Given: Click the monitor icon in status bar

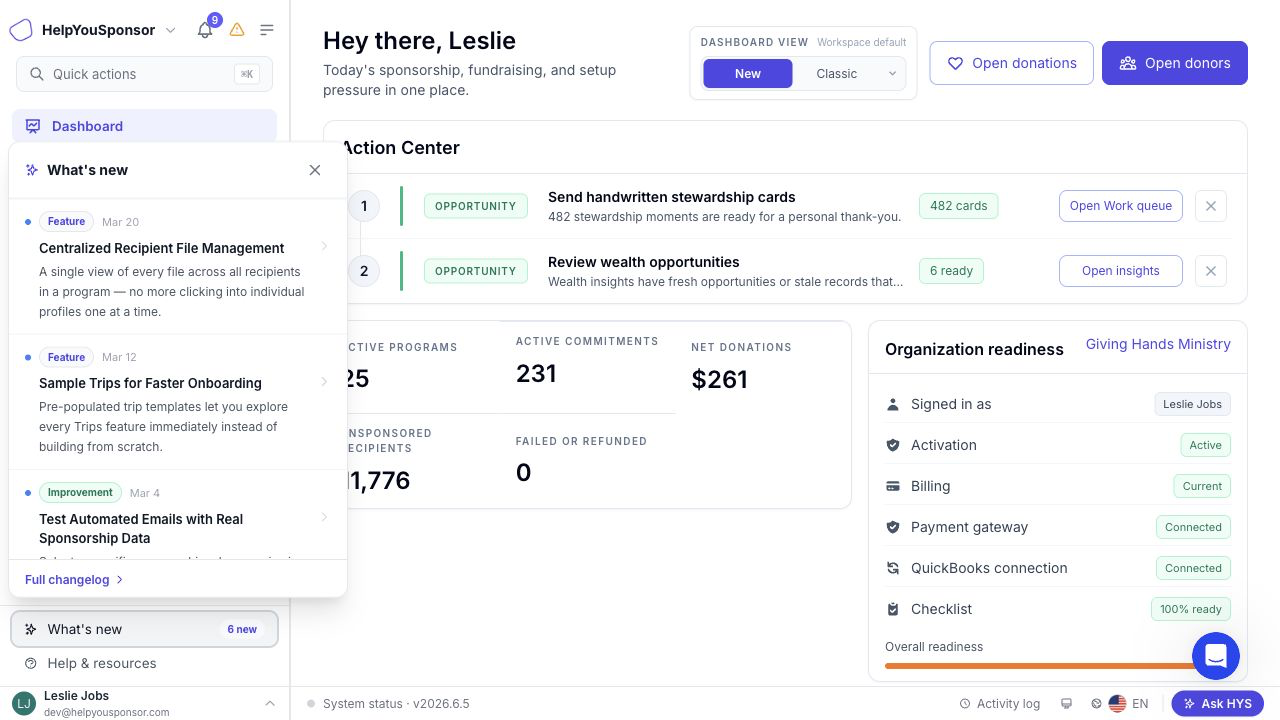Looking at the screenshot, I should (x=1067, y=704).
